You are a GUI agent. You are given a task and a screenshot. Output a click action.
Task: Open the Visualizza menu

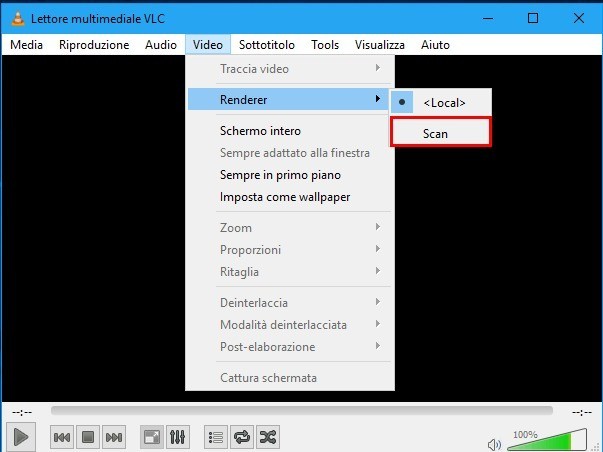point(380,45)
